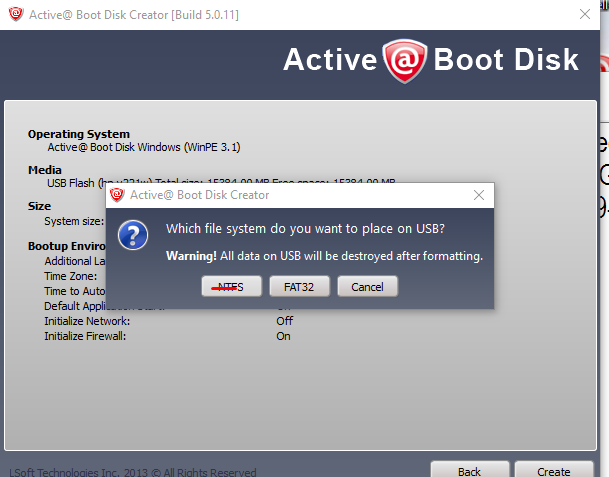This screenshot has width=609, height=477.
Task: Cancel the file system dialog
Action: click(x=367, y=287)
